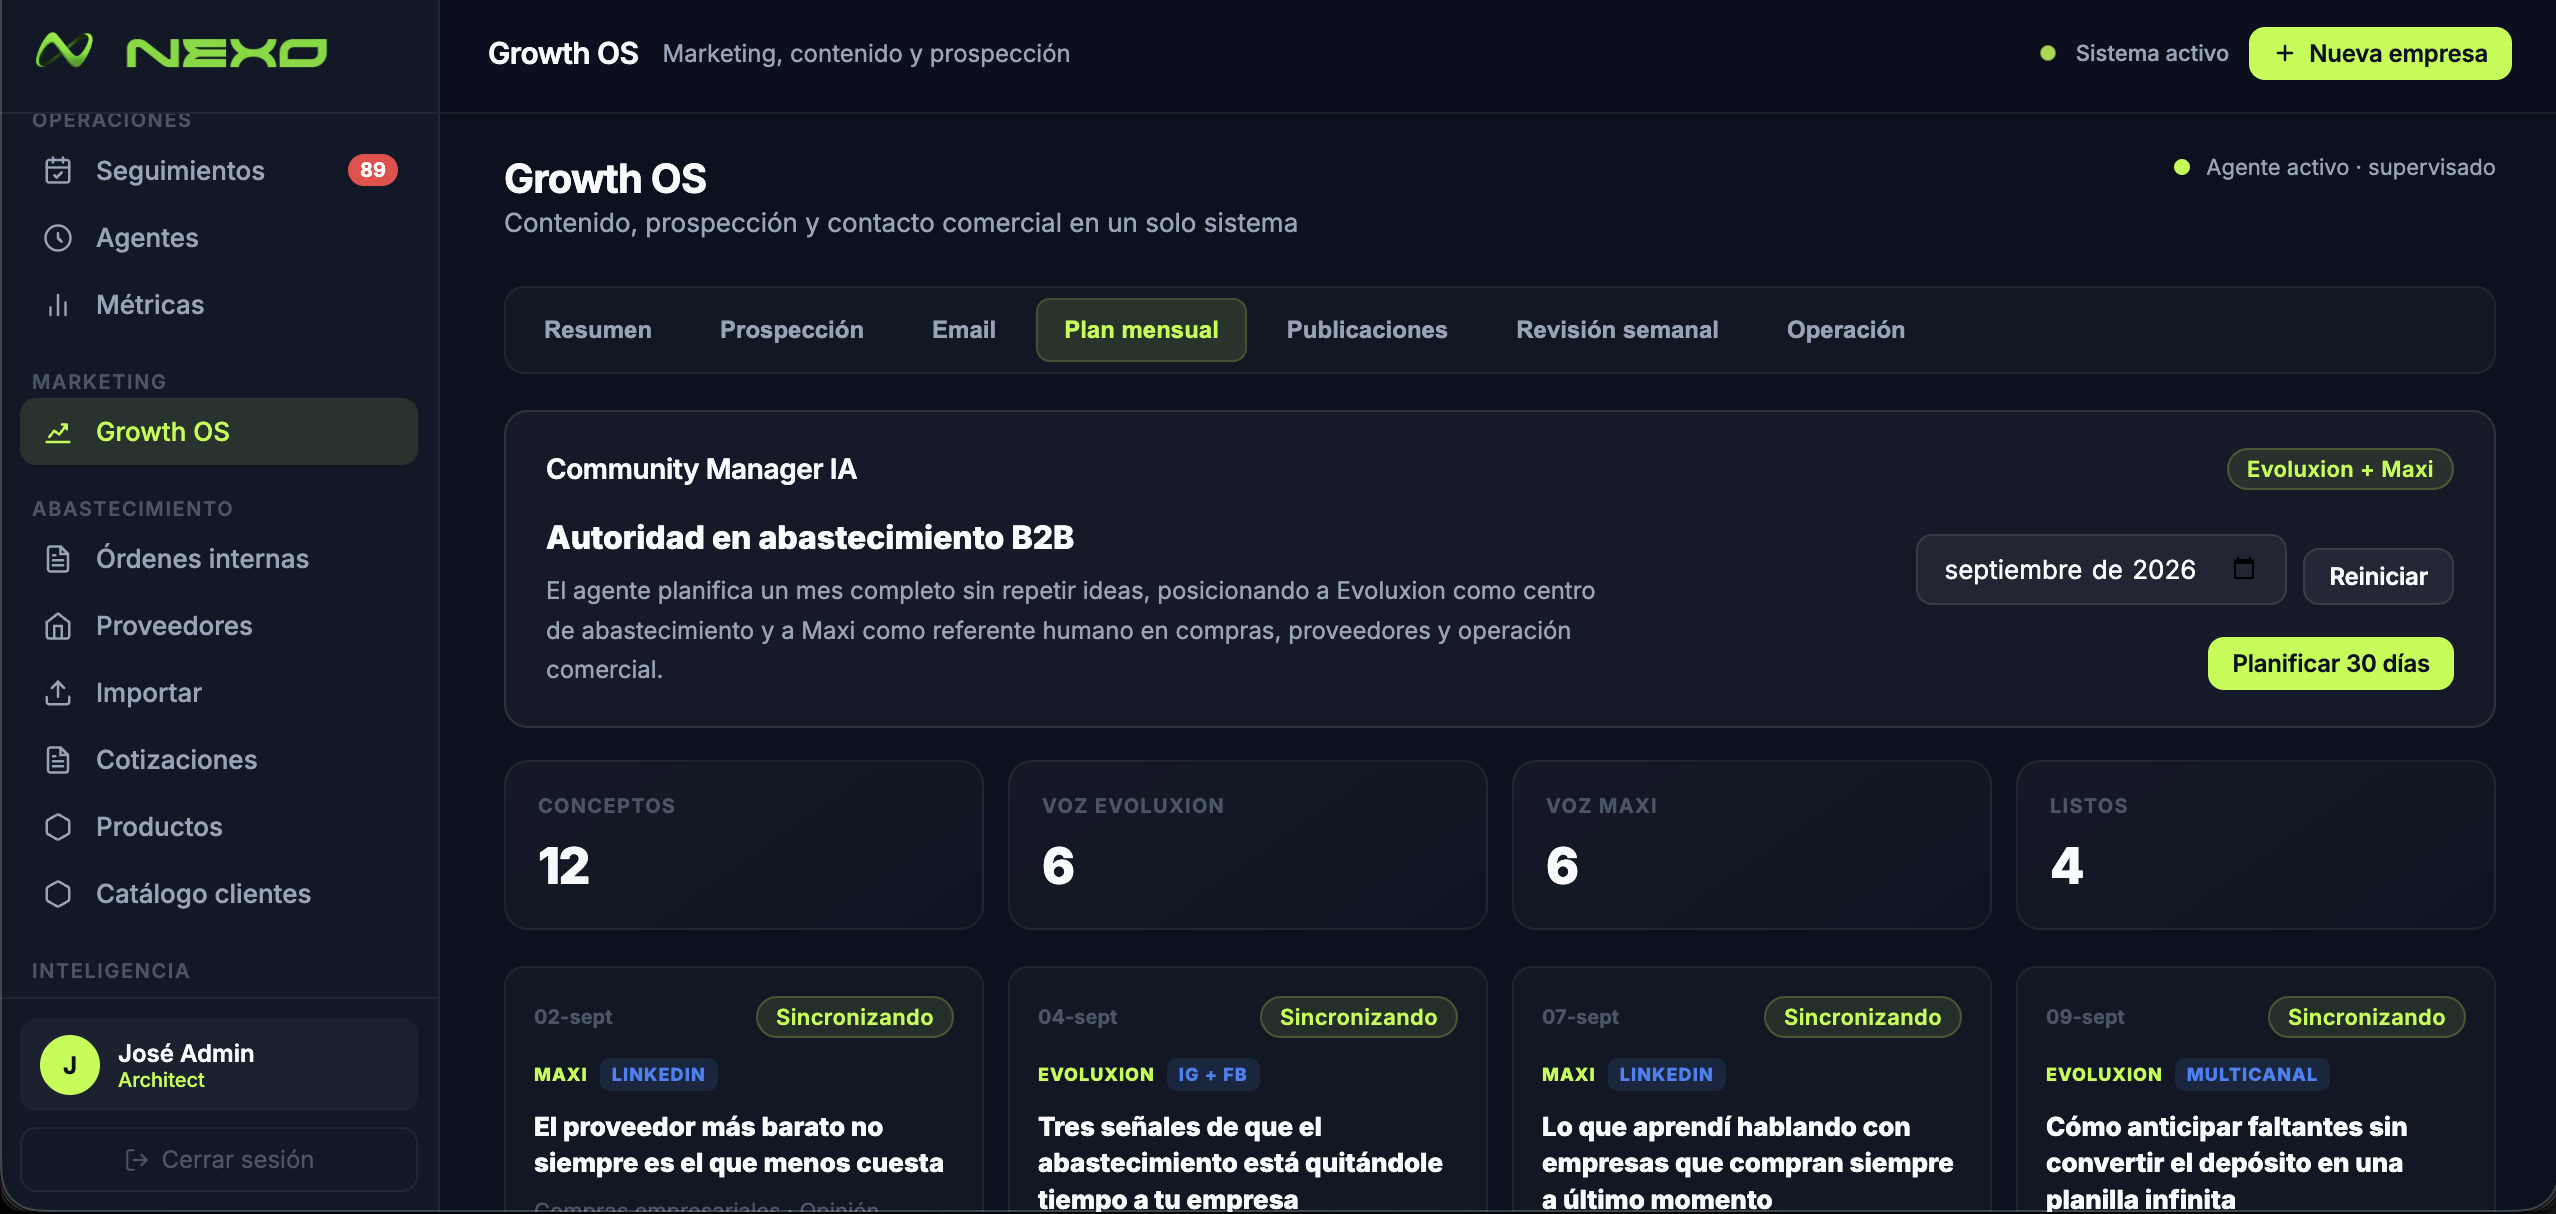Open the Email tab
The height and width of the screenshot is (1214, 2556).
pos(964,330)
